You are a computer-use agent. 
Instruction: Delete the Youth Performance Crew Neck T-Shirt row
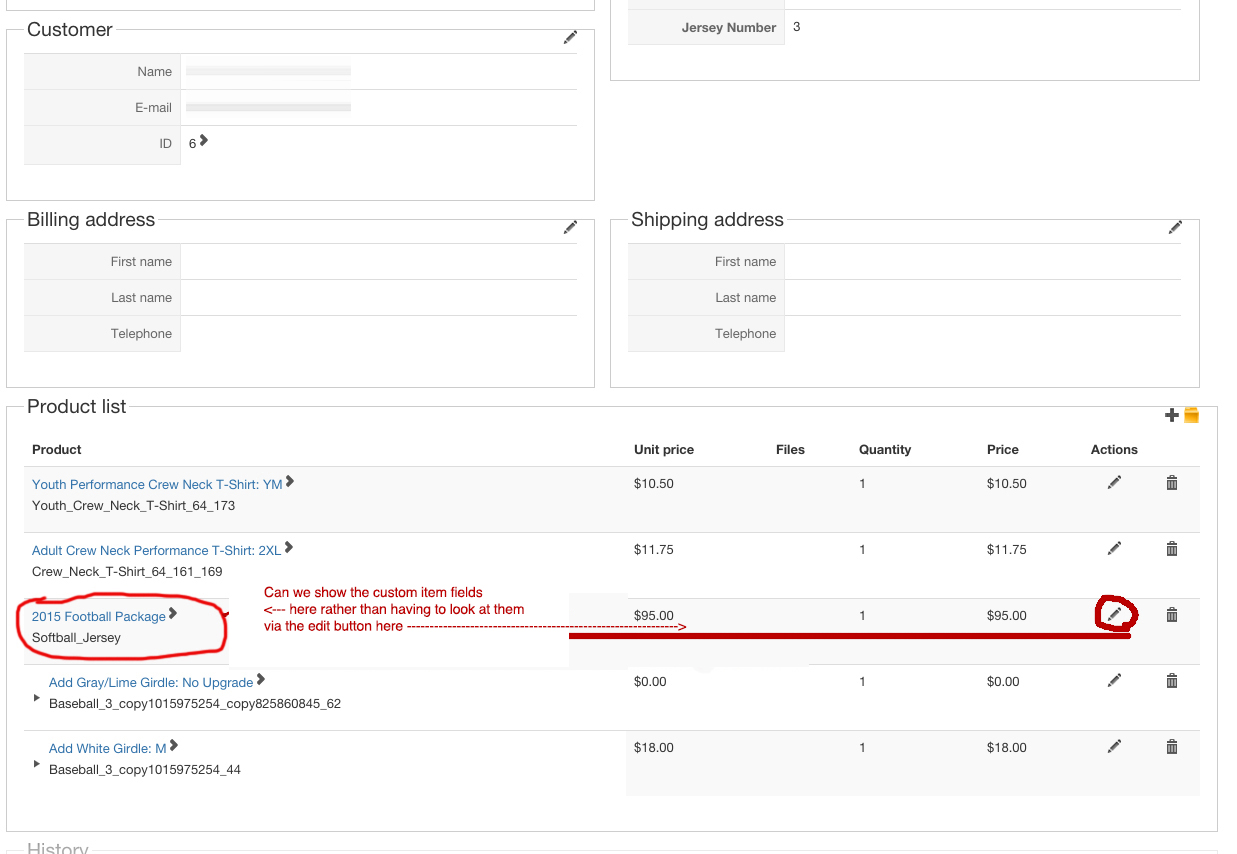click(x=1172, y=483)
